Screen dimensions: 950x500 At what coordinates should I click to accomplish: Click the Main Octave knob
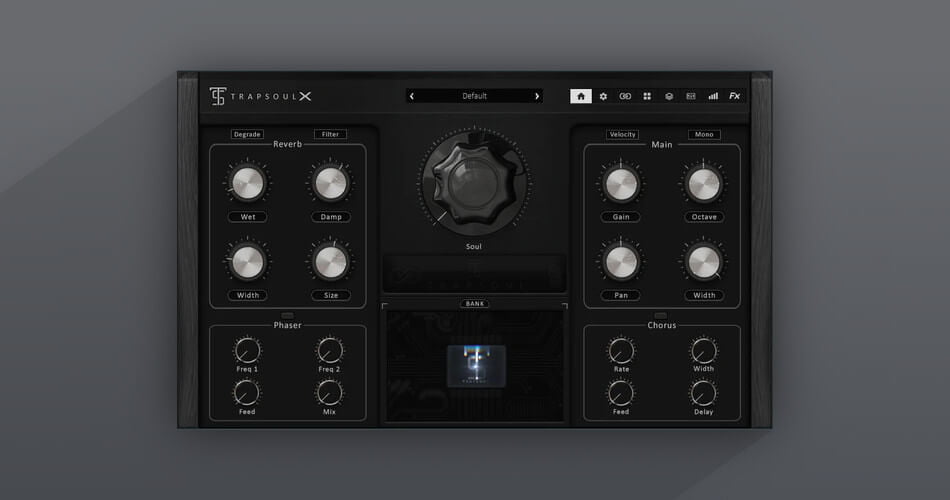pyautogui.click(x=703, y=183)
